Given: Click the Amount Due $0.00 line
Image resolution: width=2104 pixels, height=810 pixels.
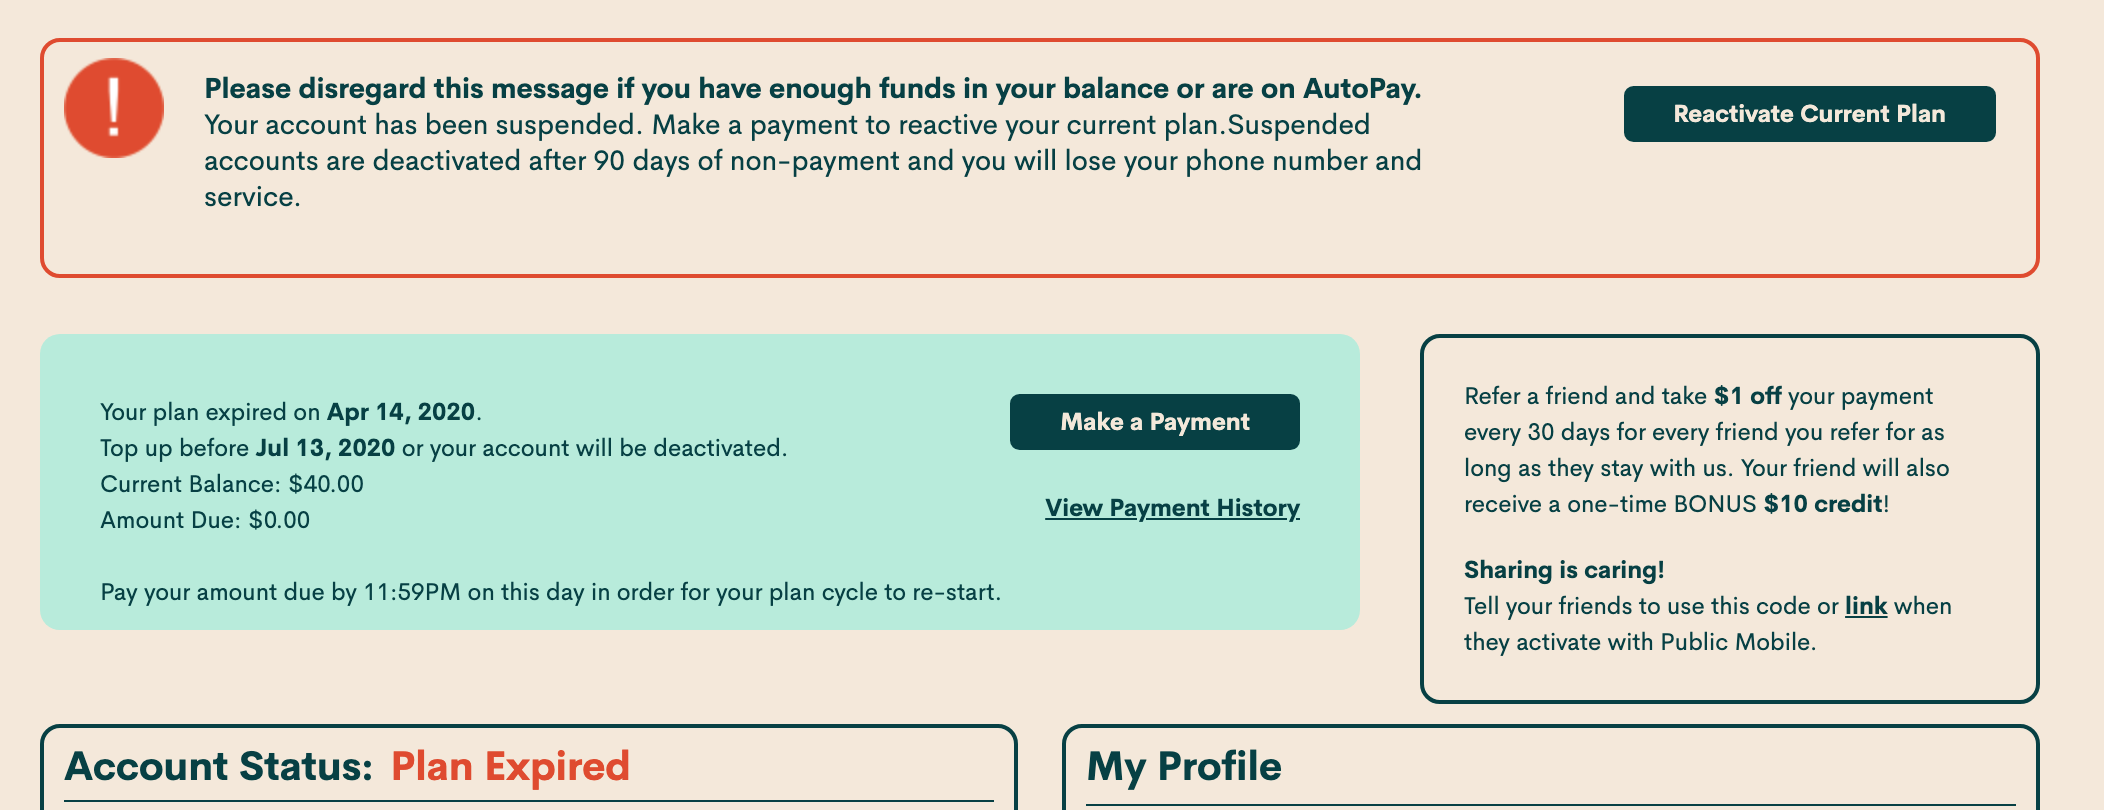Looking at the screenshot, I should coord(205,520).
